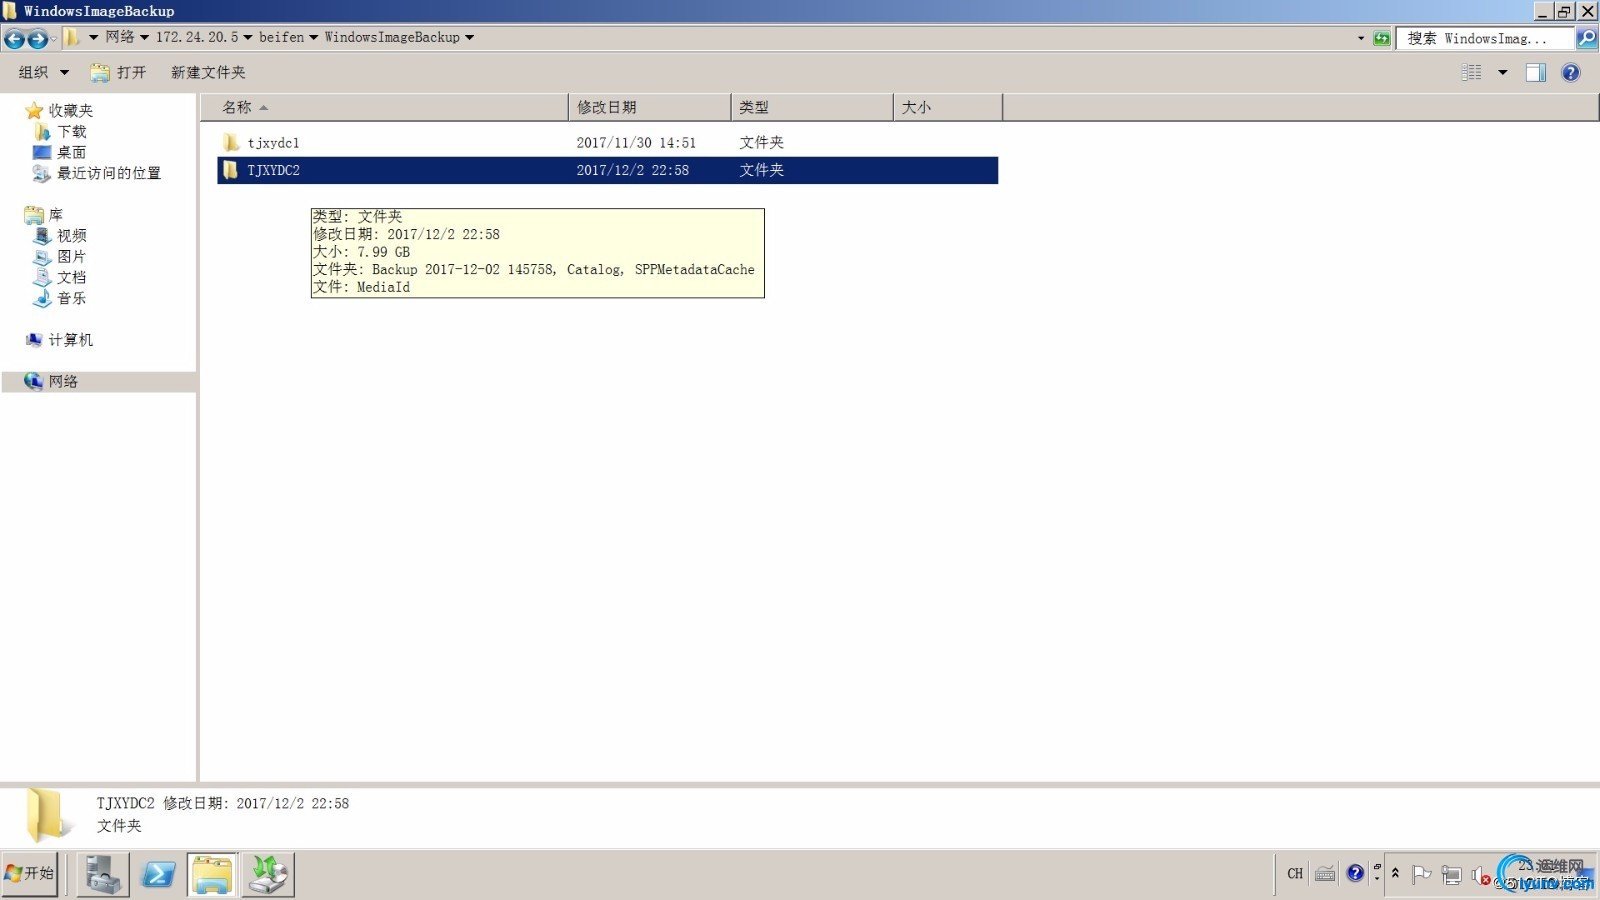Image resolution: width=1600 pixels, height=900 pixels.
Task: Create folder with 新建文件夹 button
Action: pyautogui.click(x=208, y=72)
